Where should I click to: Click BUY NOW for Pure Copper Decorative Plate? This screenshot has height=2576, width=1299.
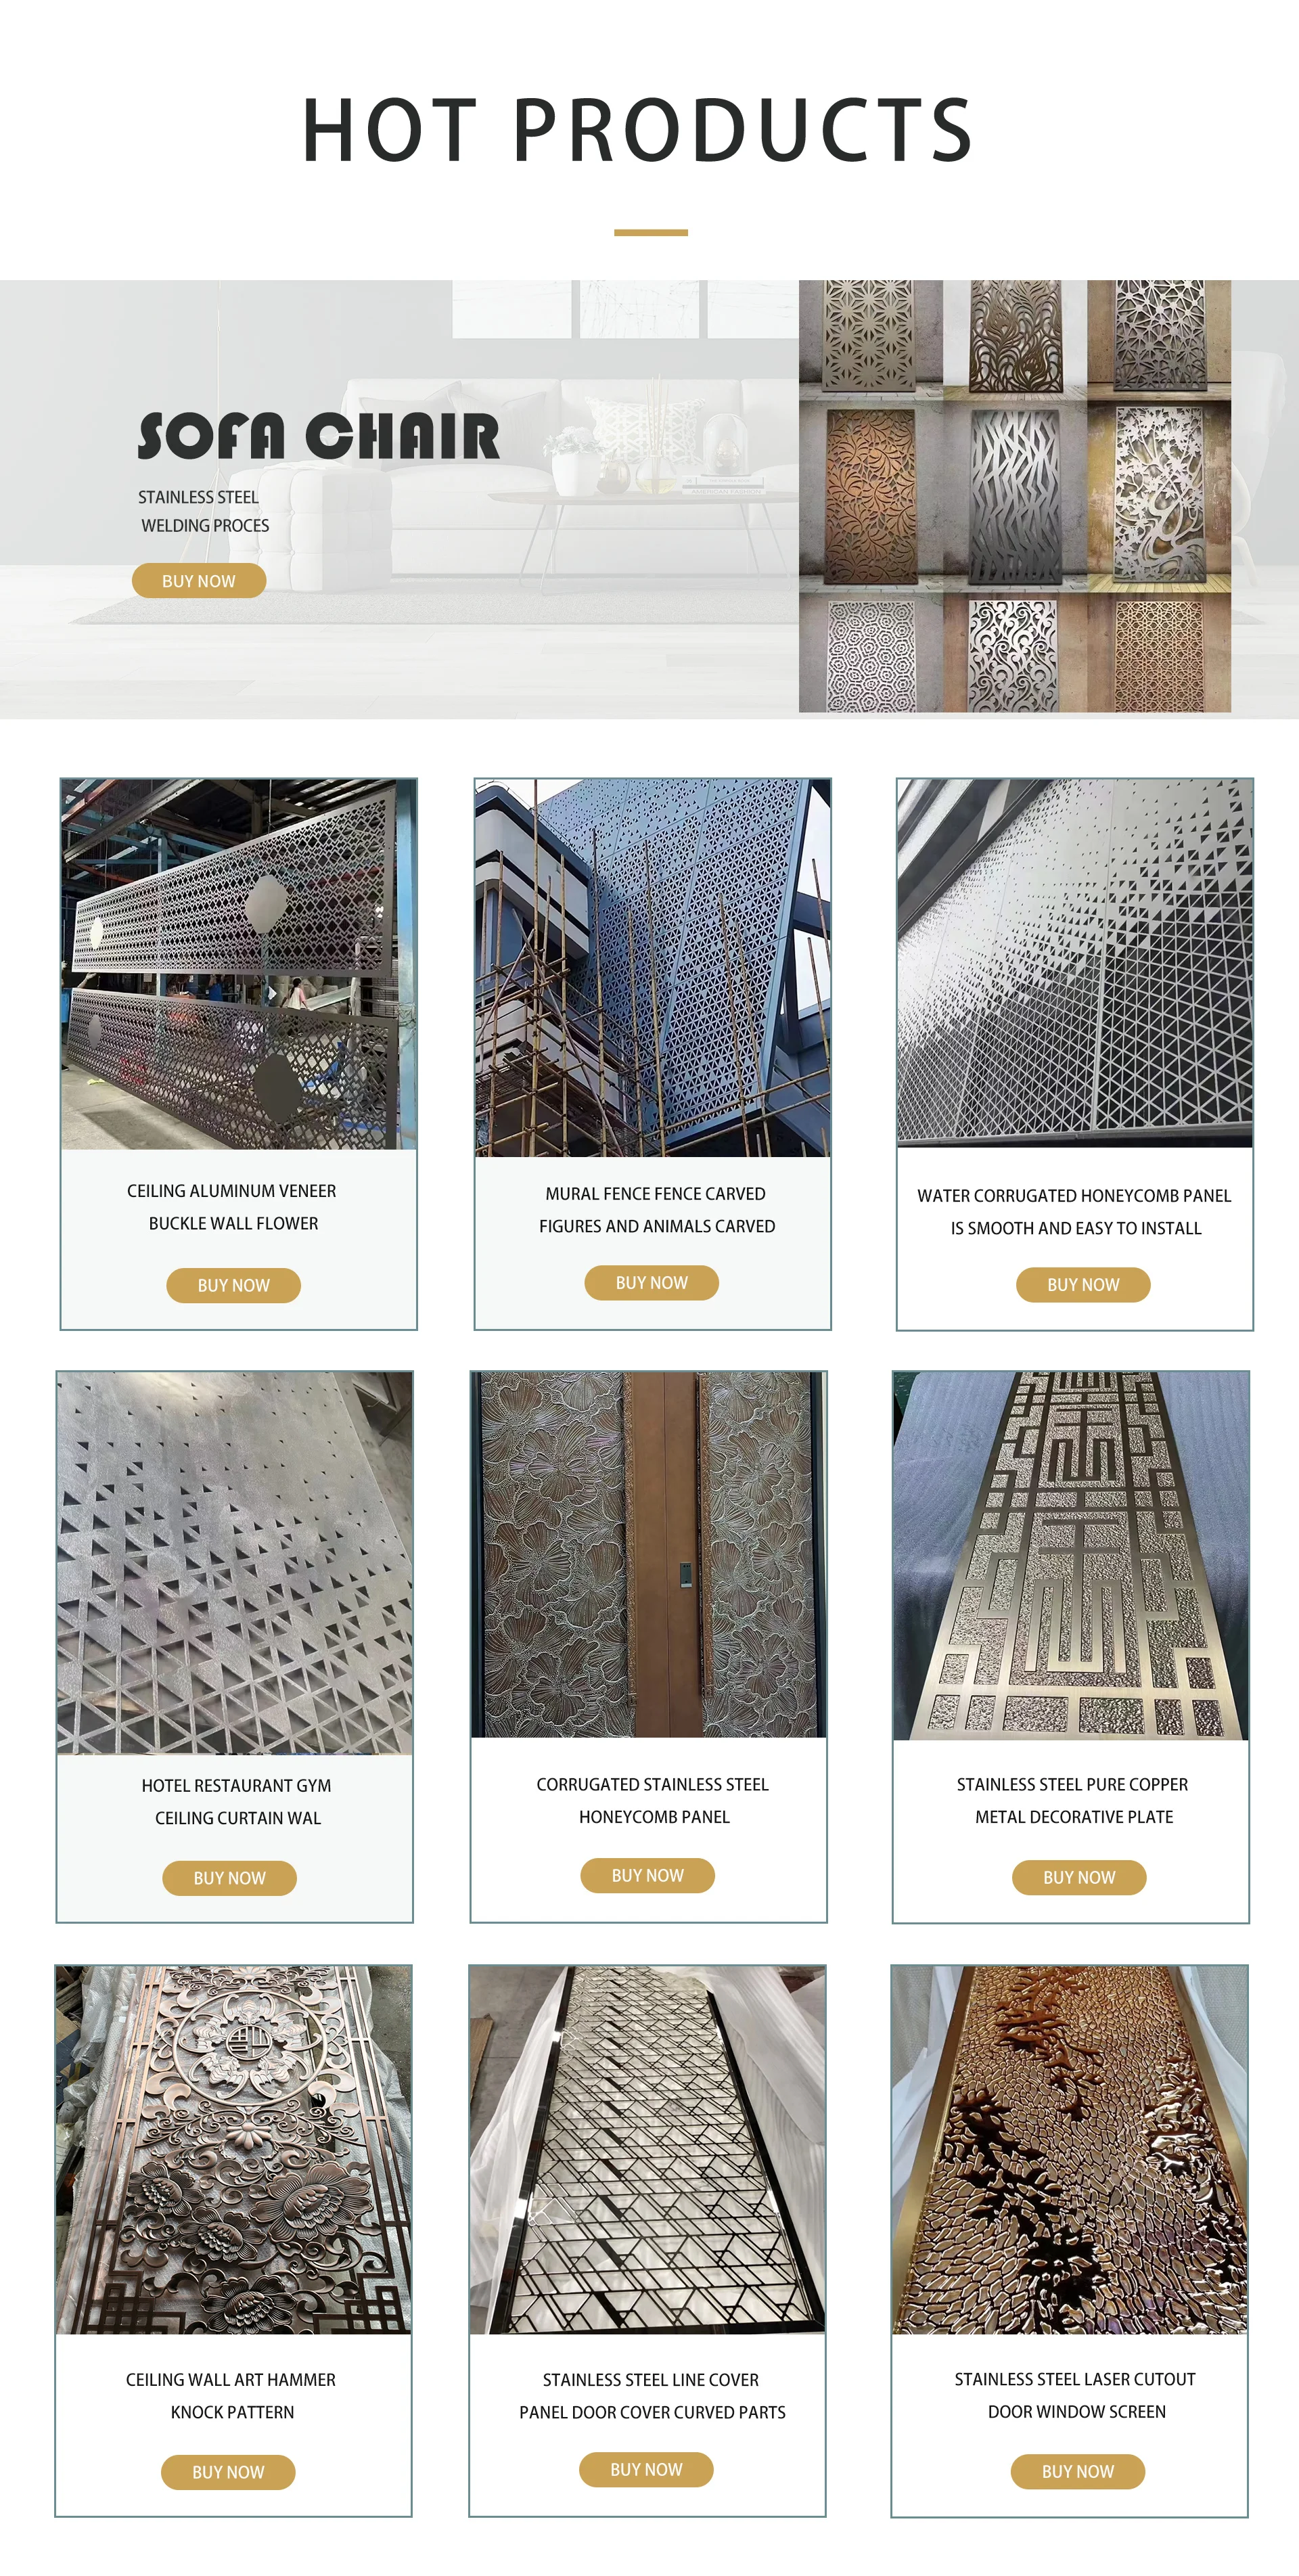1079,1877
